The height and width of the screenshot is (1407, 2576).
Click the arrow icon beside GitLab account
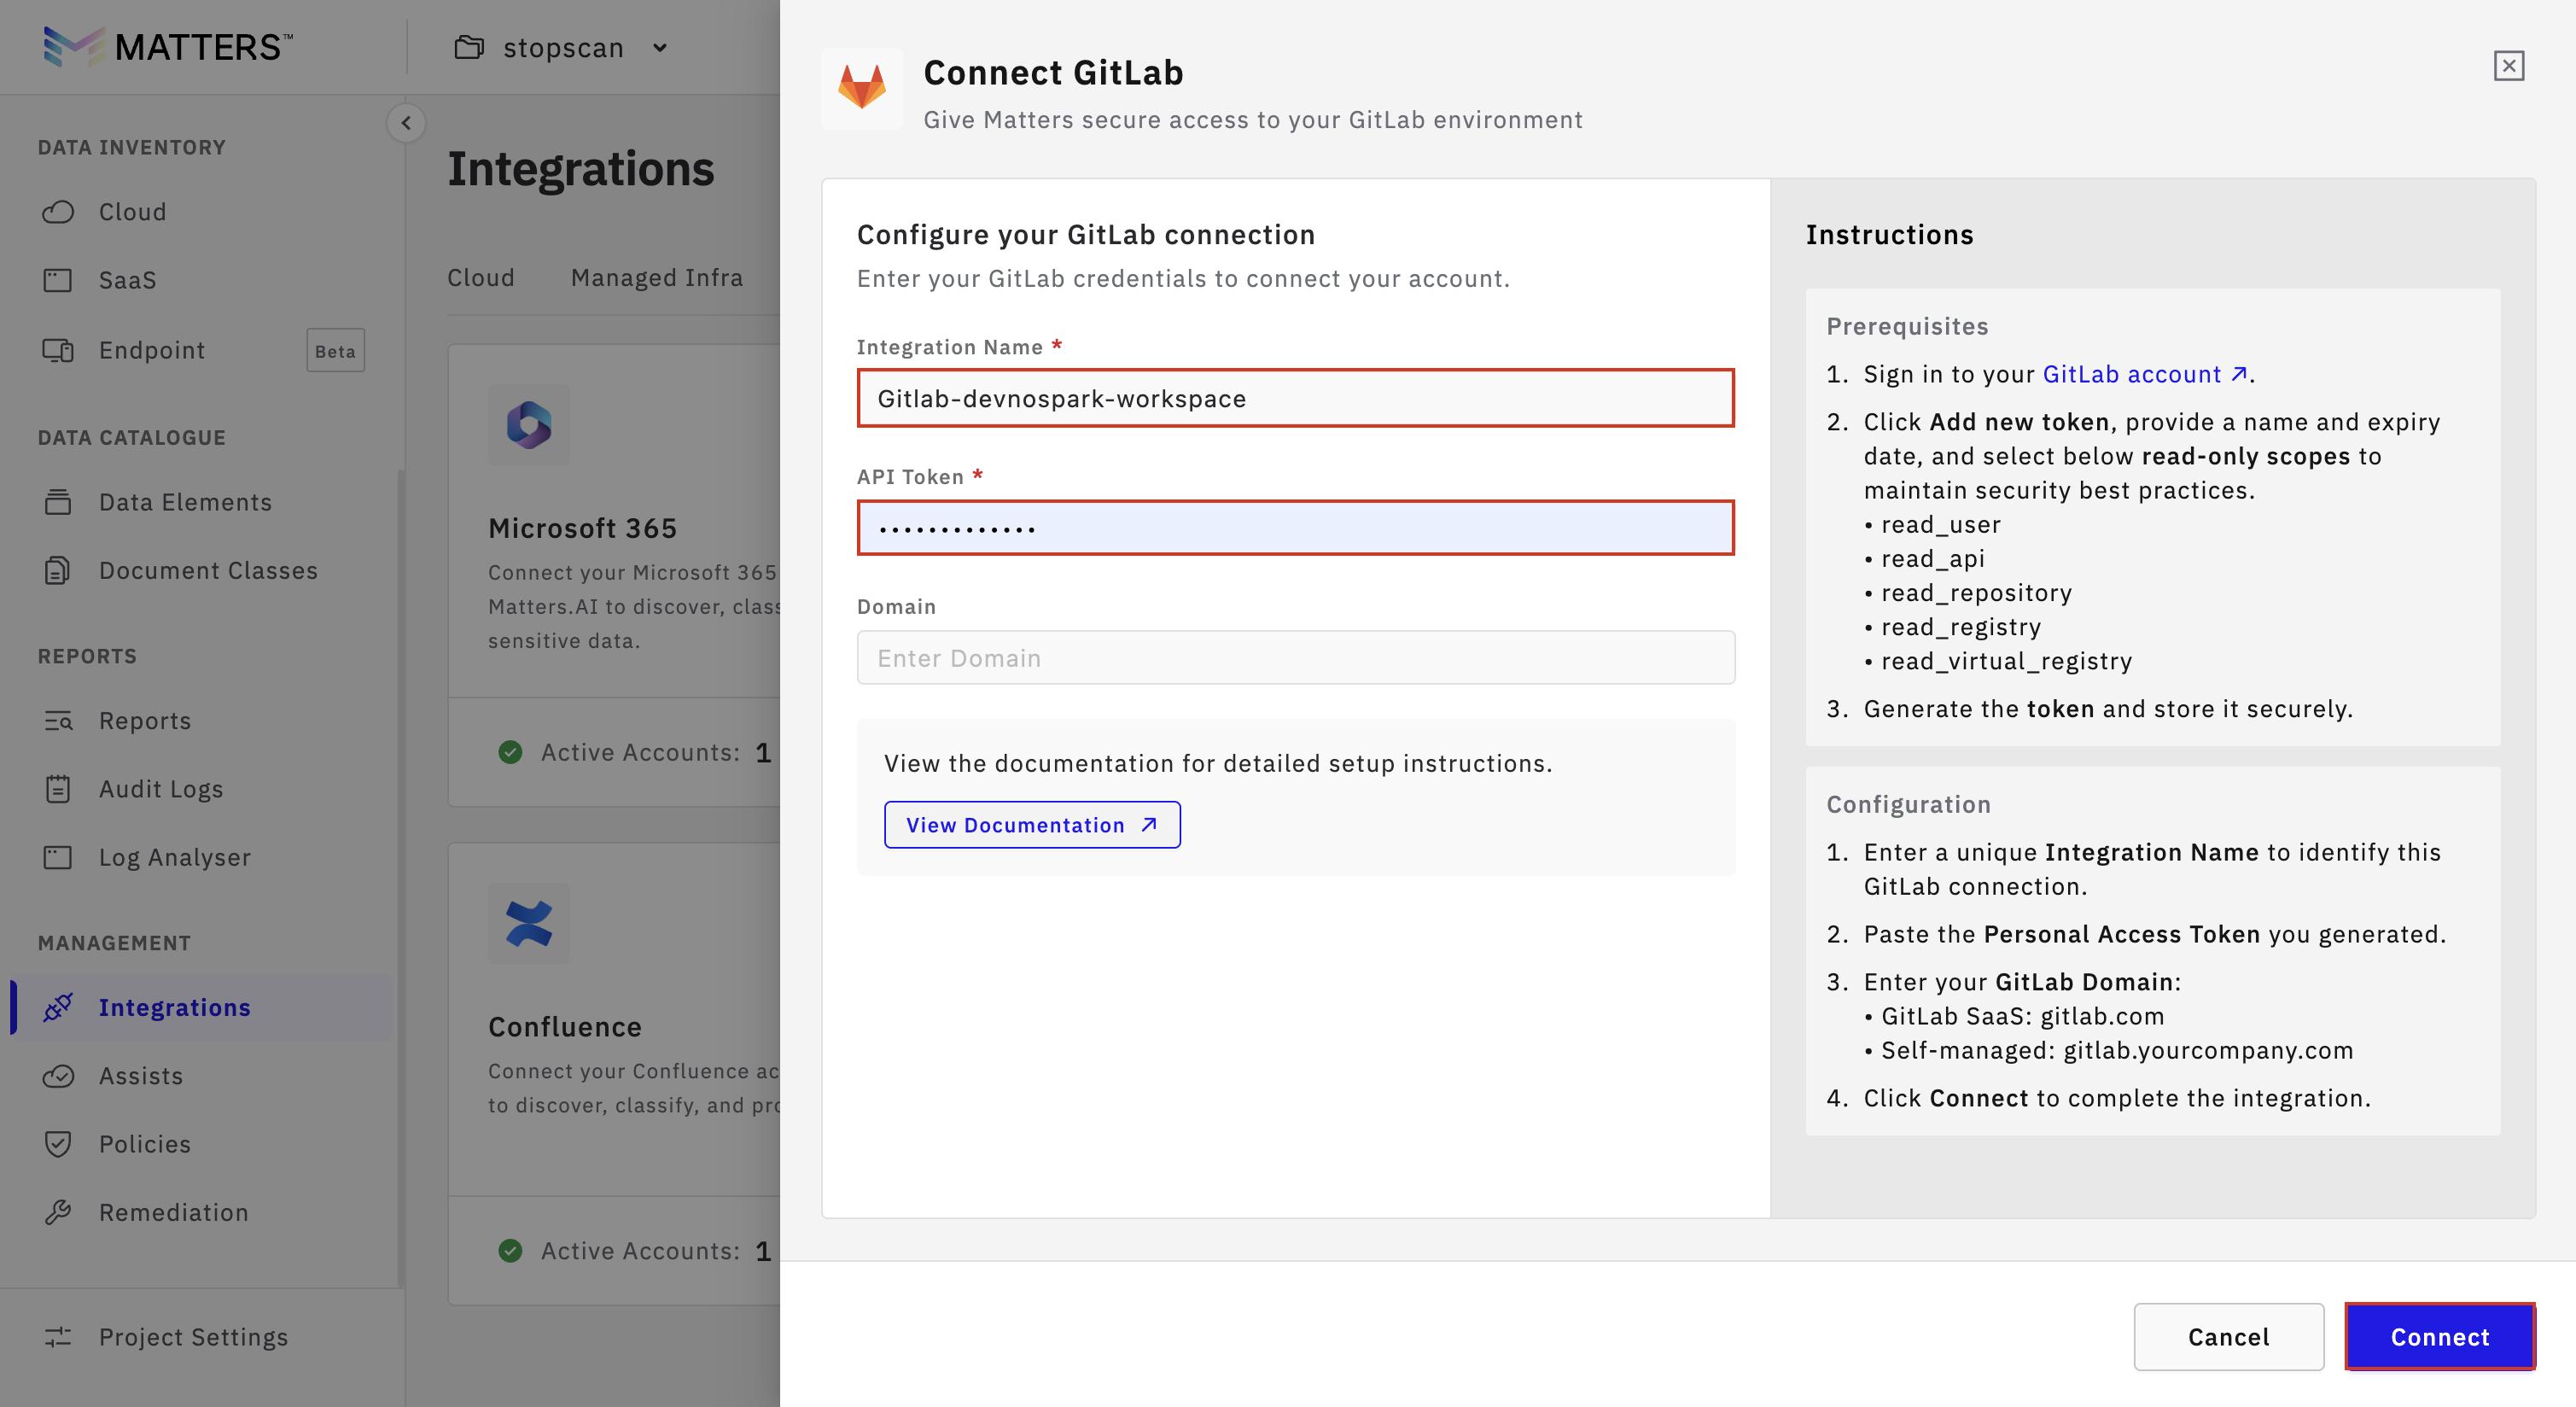[2238, 374]
